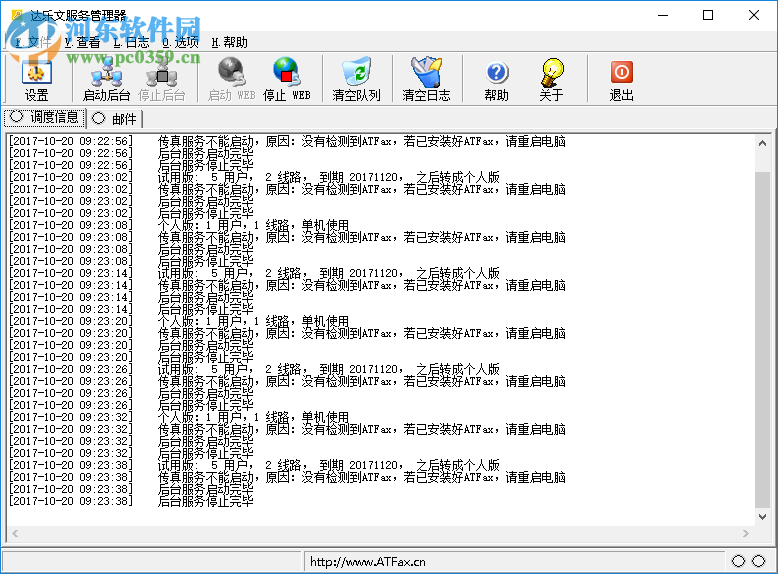Select the 个人版 log line at 09:23:08
This screenshot has width=778, height=574.
[x=179, y=225]
